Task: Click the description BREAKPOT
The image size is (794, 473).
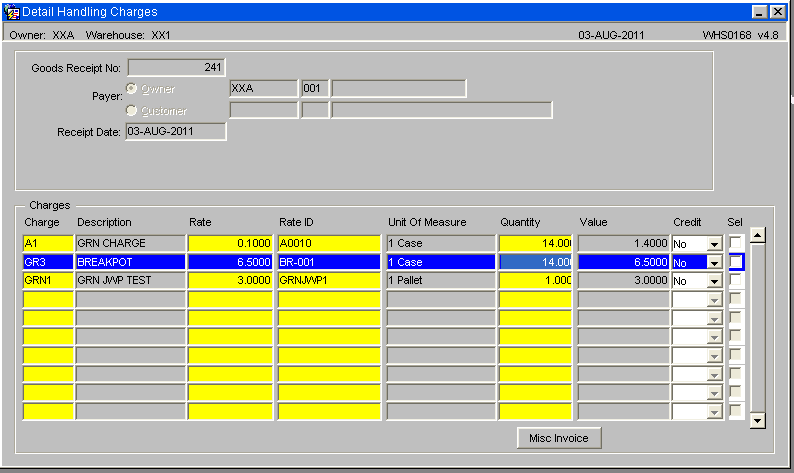Action: [x=131, y=262]
